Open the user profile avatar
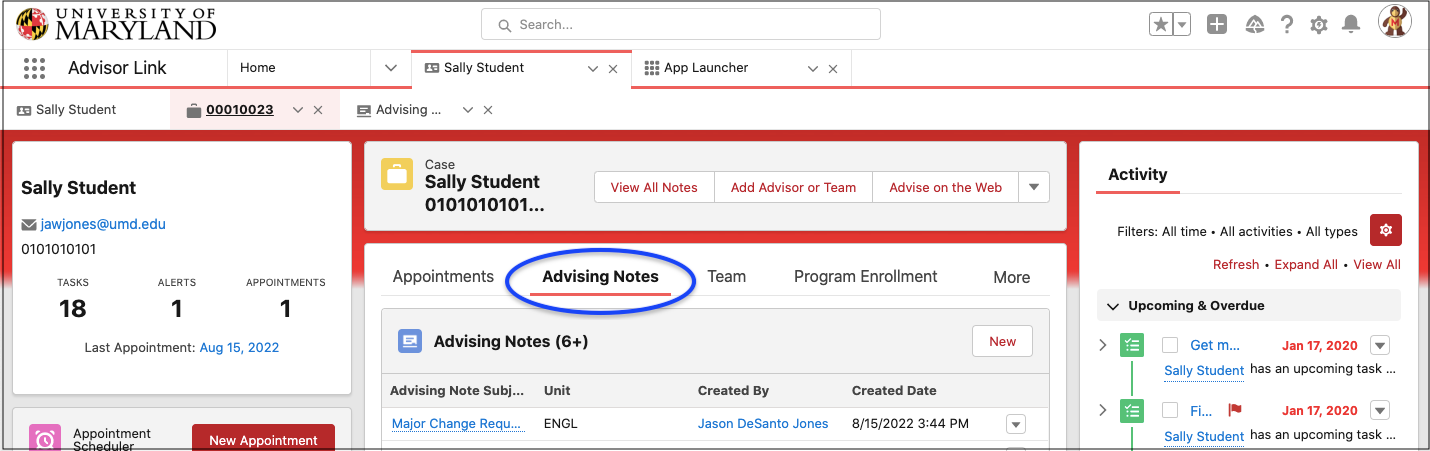 pyautogui.click(x=1394, y=21)
